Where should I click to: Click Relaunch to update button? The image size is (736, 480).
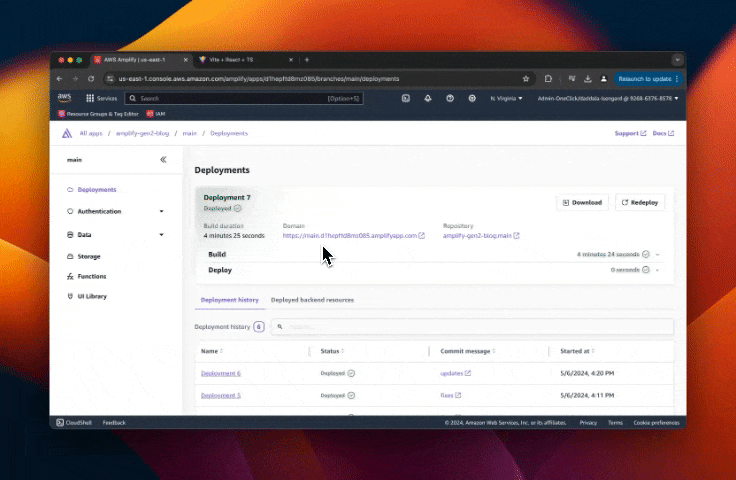[x=648, y=79]
